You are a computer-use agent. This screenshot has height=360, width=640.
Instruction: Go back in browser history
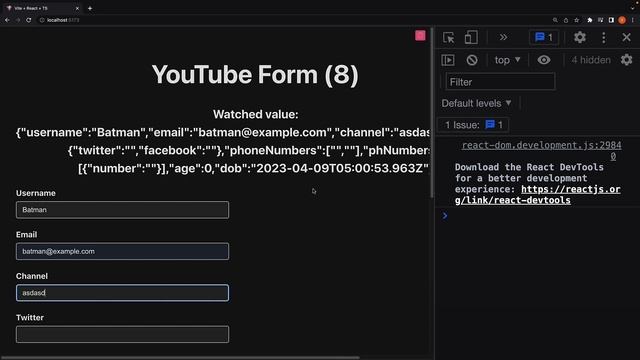coord(7,20)
